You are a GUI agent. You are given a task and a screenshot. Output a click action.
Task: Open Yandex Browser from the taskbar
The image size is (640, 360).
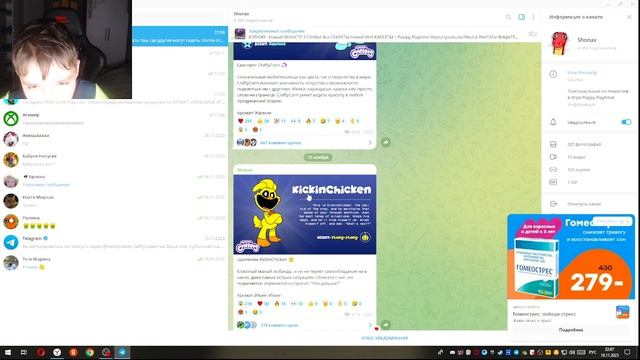[57, 352]
